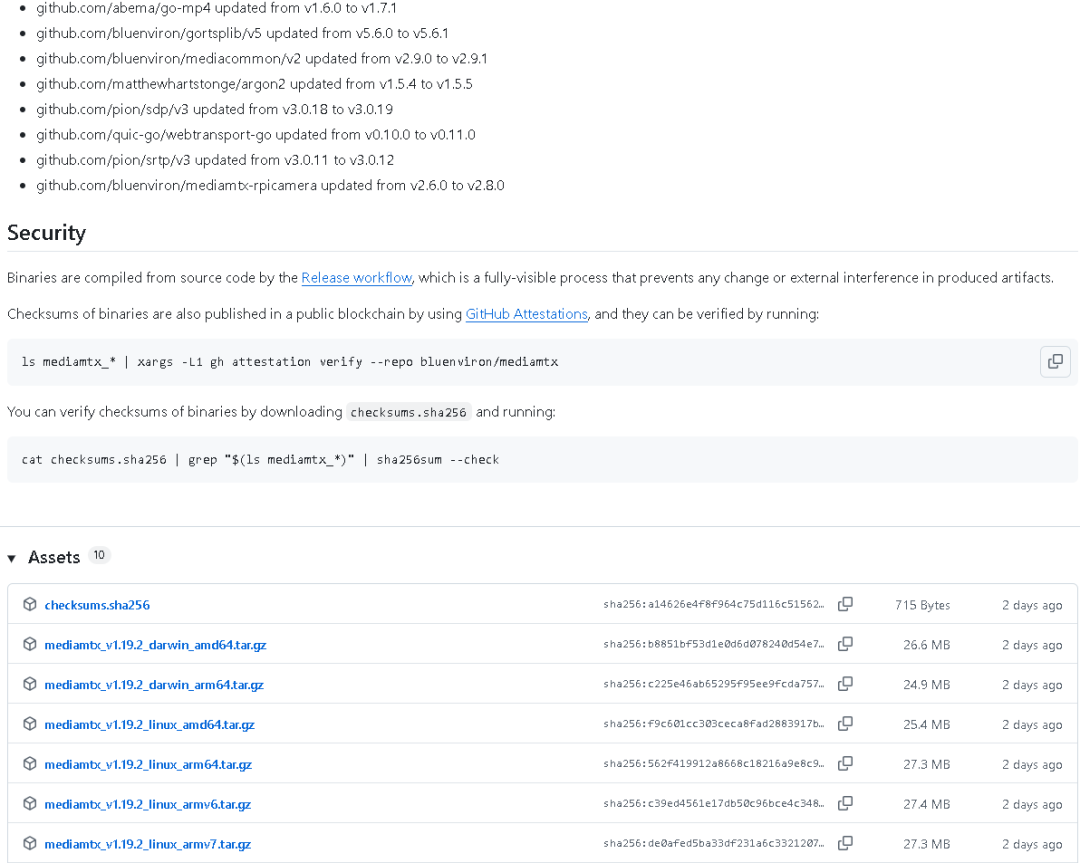Copy hash for darwin_amd64 tarball

coord(845,644)
